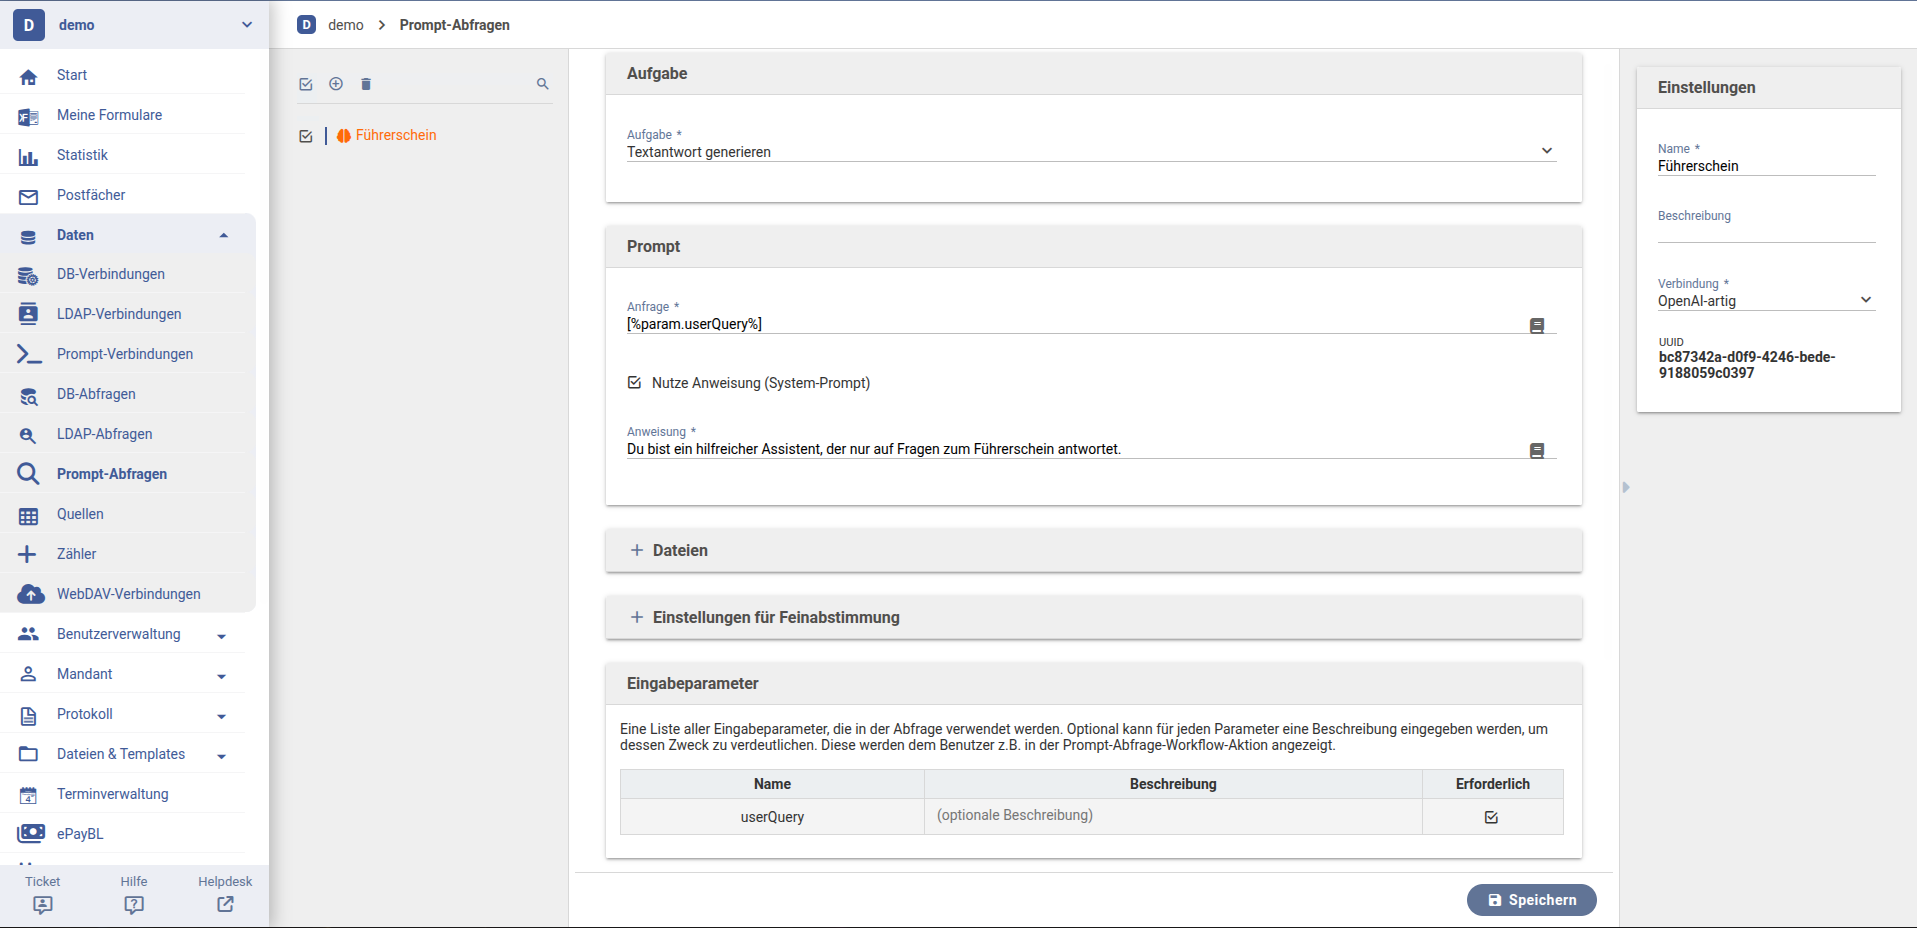Expand the Dateien section

click(x=680, y=551)
